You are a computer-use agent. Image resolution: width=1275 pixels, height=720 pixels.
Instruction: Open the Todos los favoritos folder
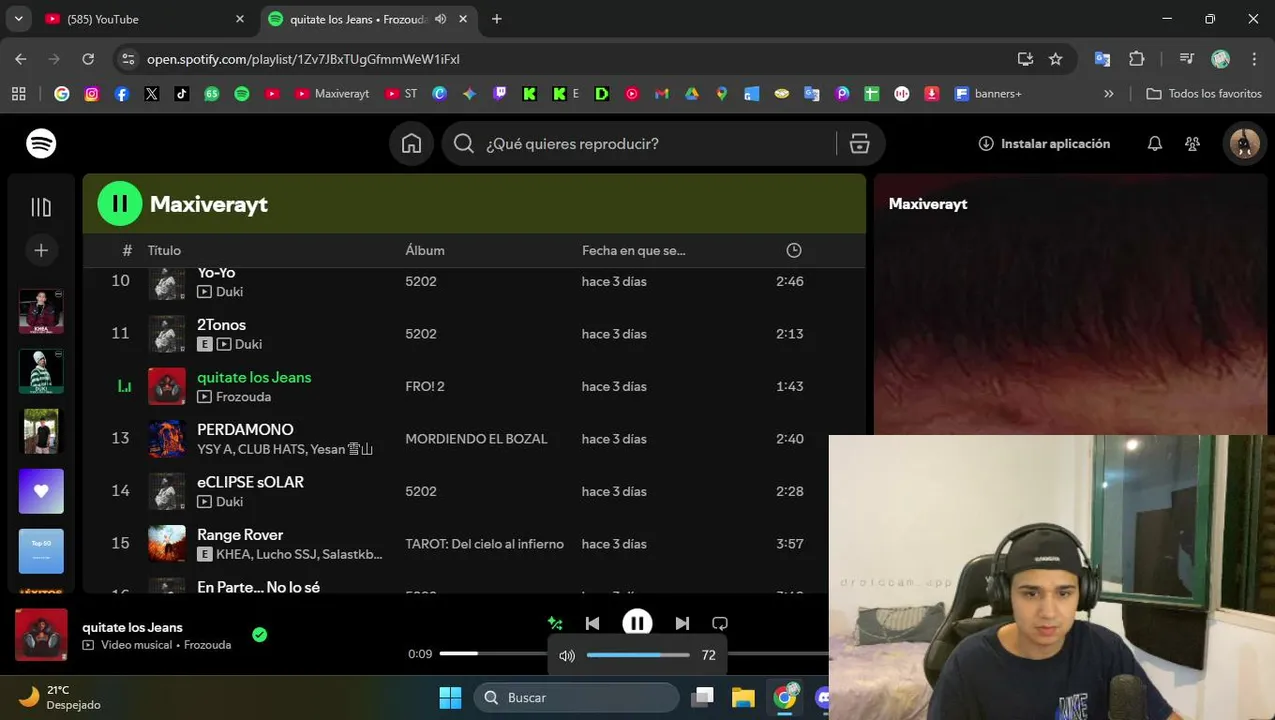1204,93
